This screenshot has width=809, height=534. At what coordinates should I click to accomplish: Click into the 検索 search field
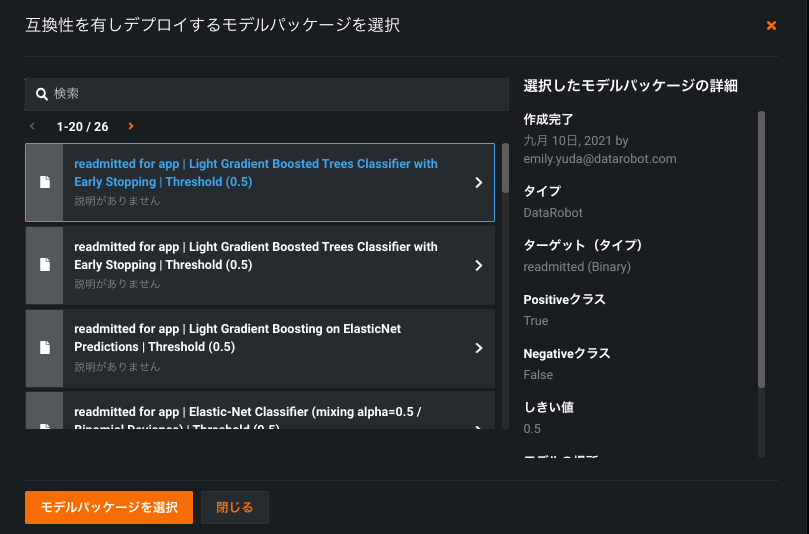(270, 94)
